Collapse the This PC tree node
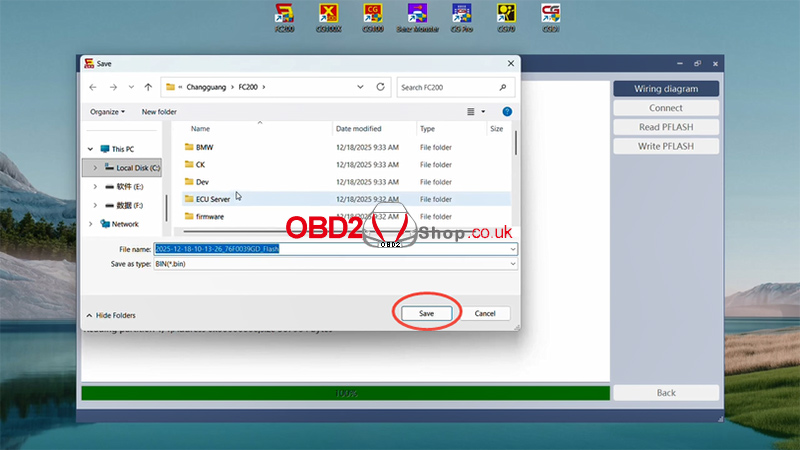Screen dimensions: 800x450 93,149
